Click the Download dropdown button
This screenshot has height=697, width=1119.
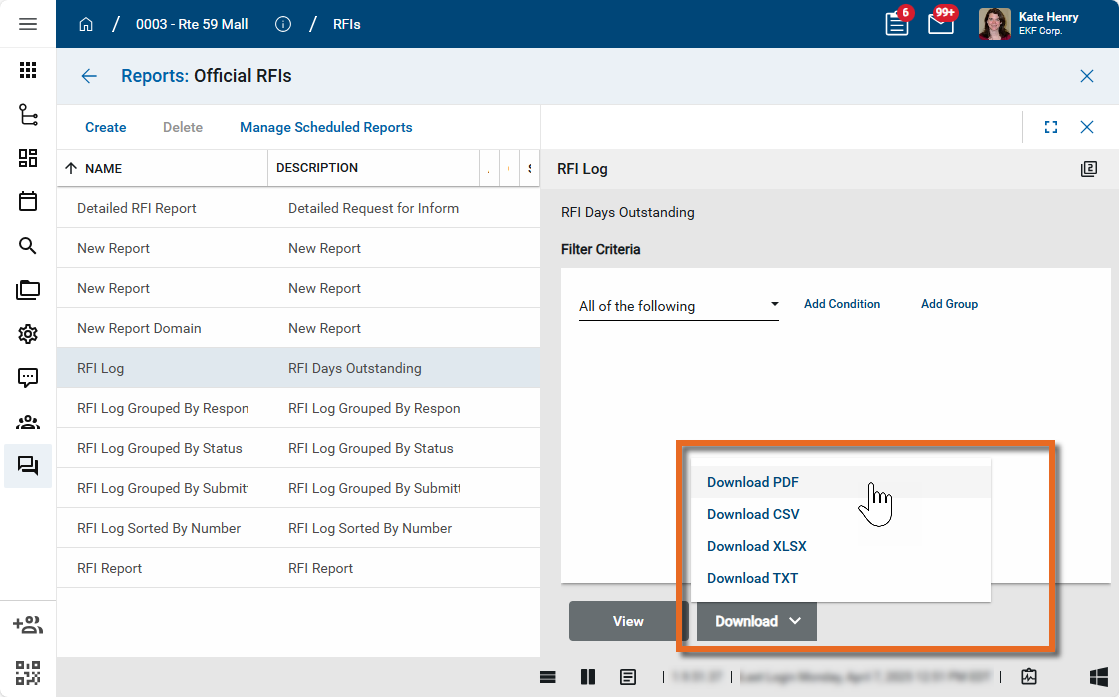[x=757, y=621]
